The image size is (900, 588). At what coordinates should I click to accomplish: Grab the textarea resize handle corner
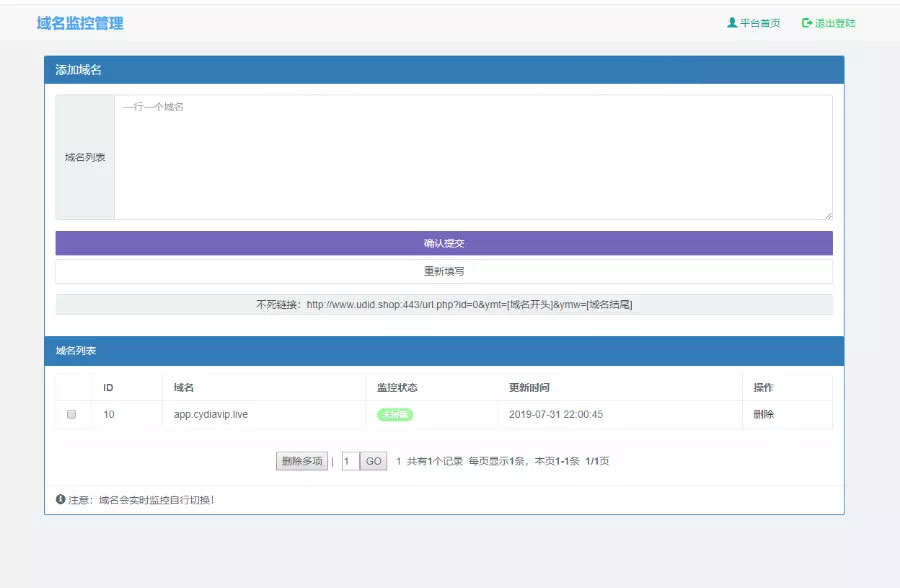(828, 214)
